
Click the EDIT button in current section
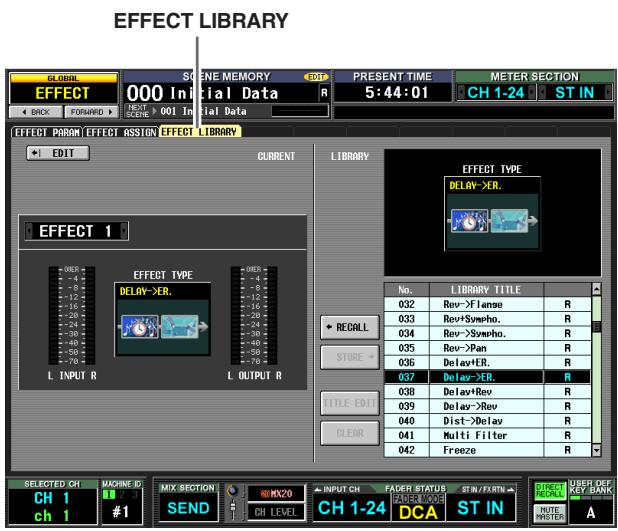click(58, 153)
